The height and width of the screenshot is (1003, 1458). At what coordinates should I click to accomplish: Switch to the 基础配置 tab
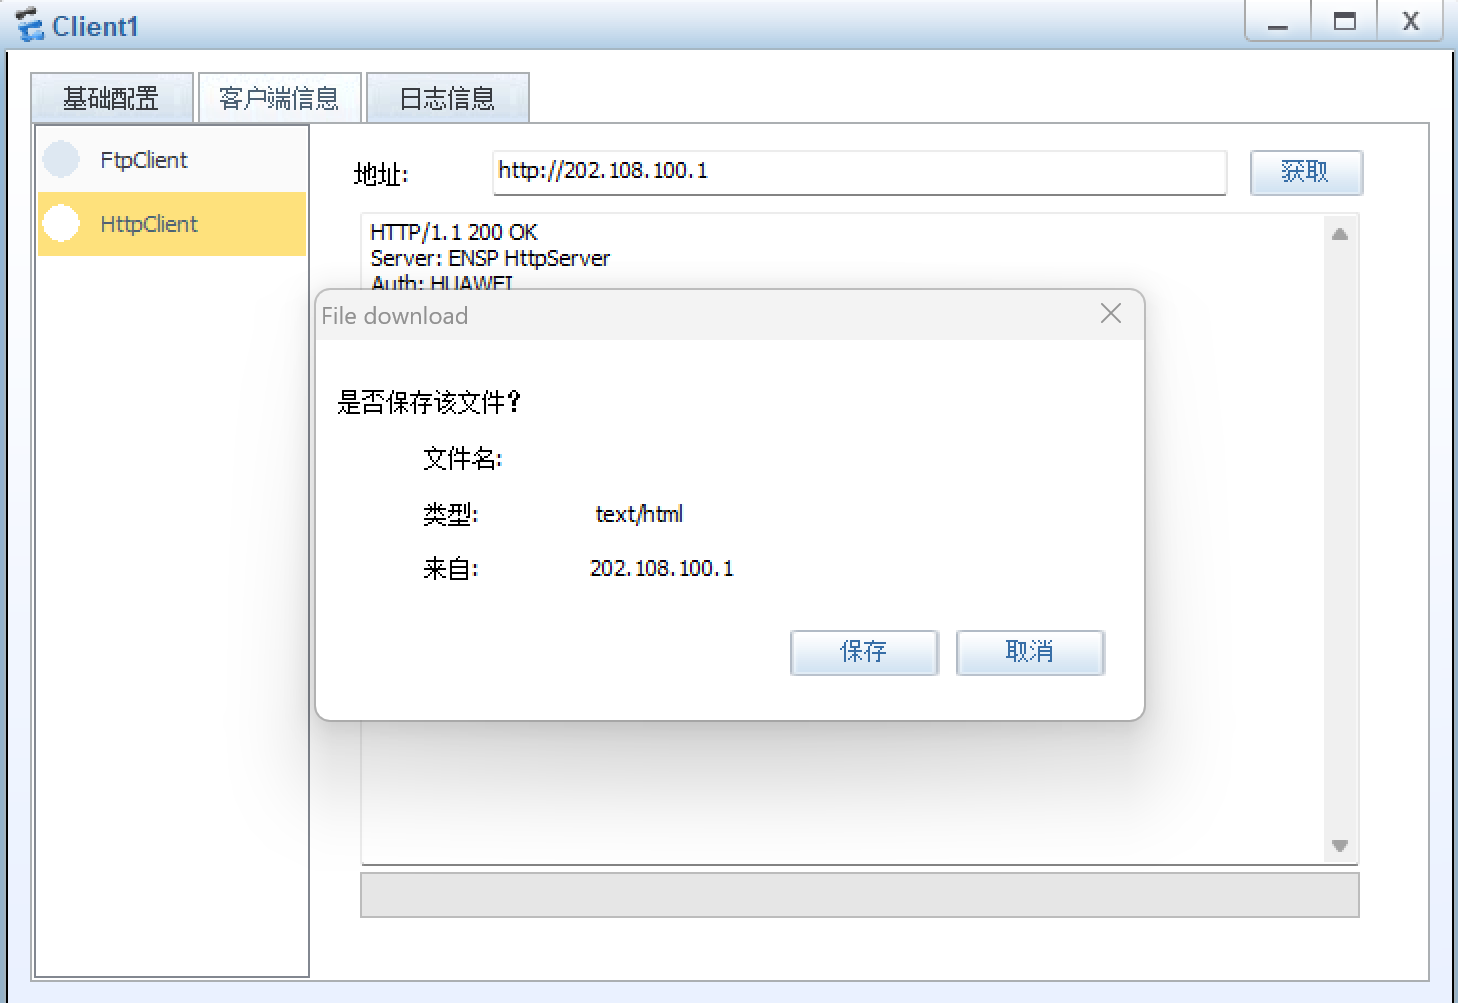click(x=111, y=98)
